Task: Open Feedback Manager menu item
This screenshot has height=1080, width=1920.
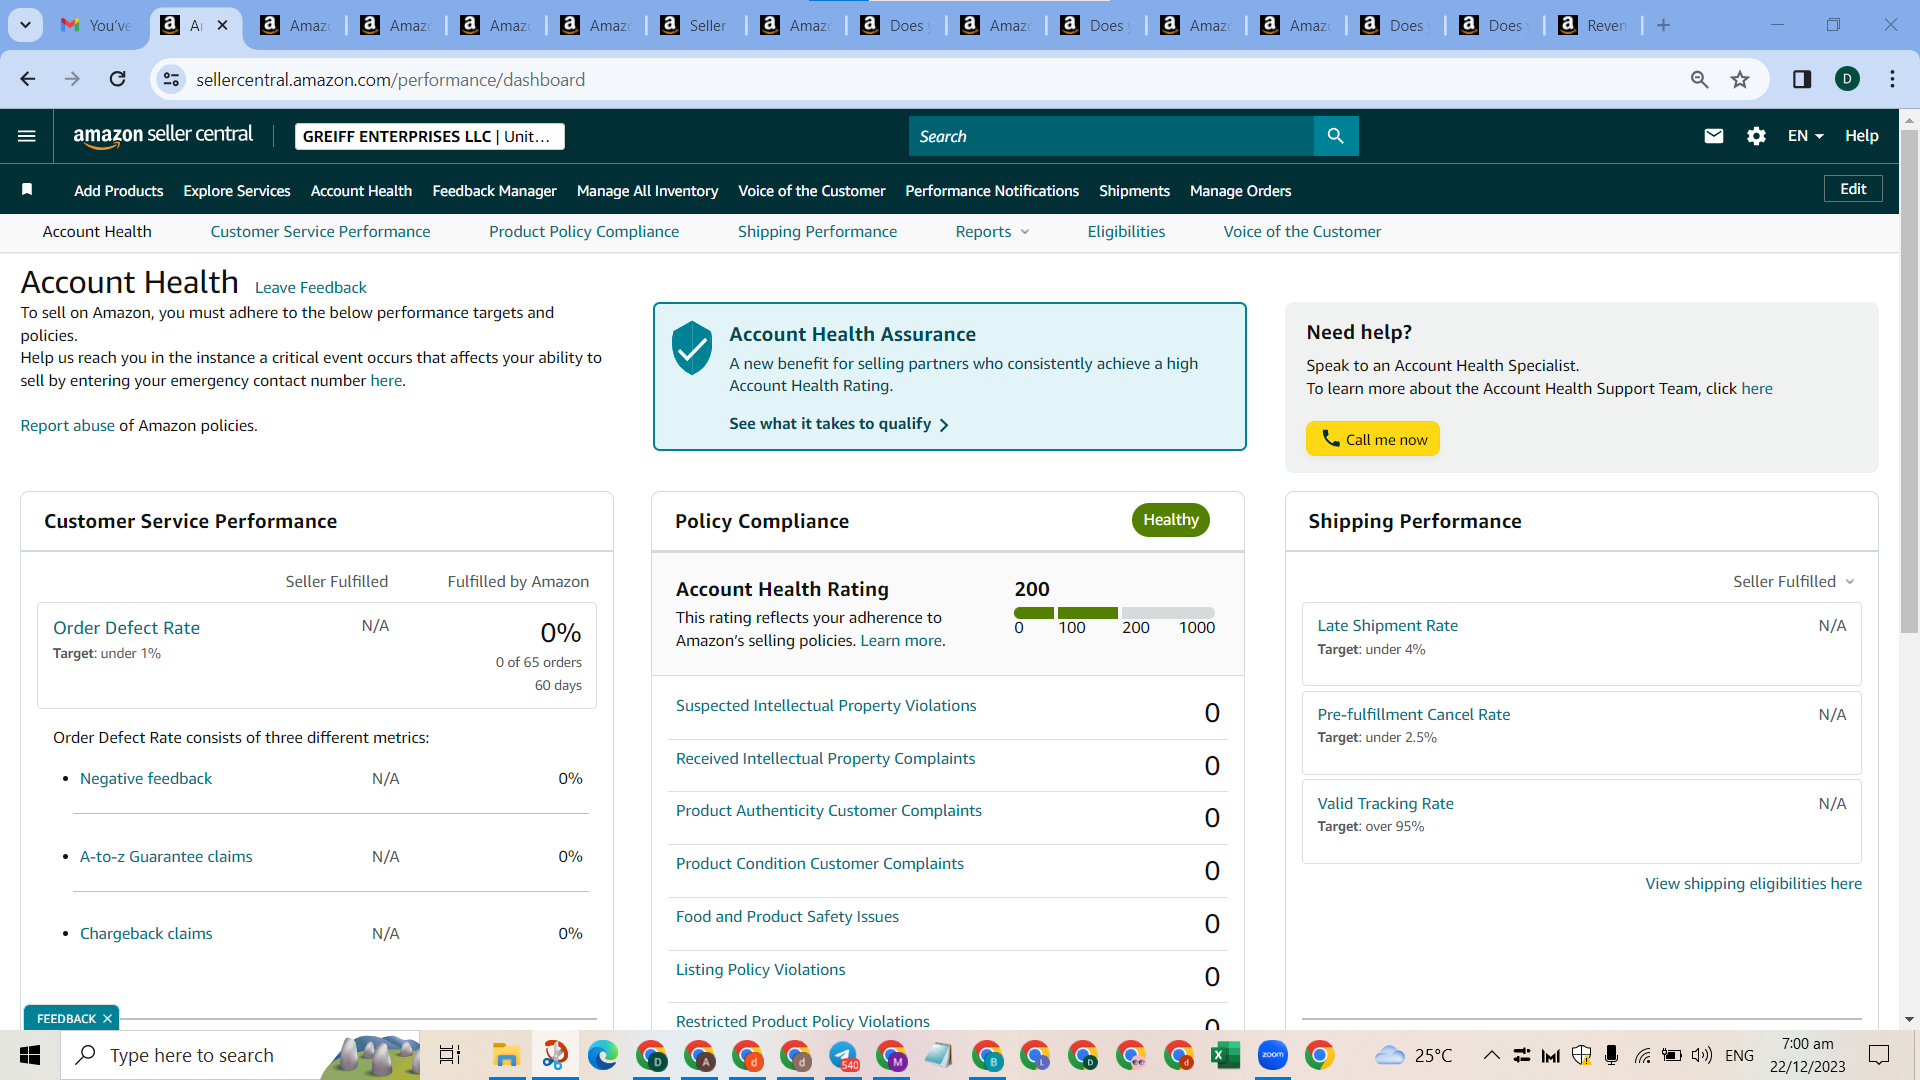Action: click(494, 190)
